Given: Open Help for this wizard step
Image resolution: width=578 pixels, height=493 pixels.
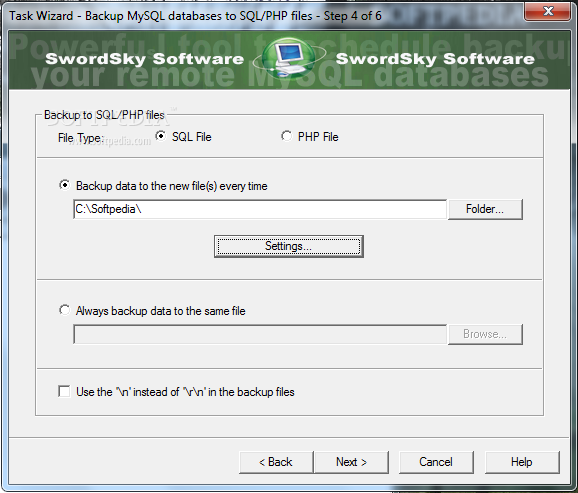Looking at the screenshot, I should tap(522, 462).
